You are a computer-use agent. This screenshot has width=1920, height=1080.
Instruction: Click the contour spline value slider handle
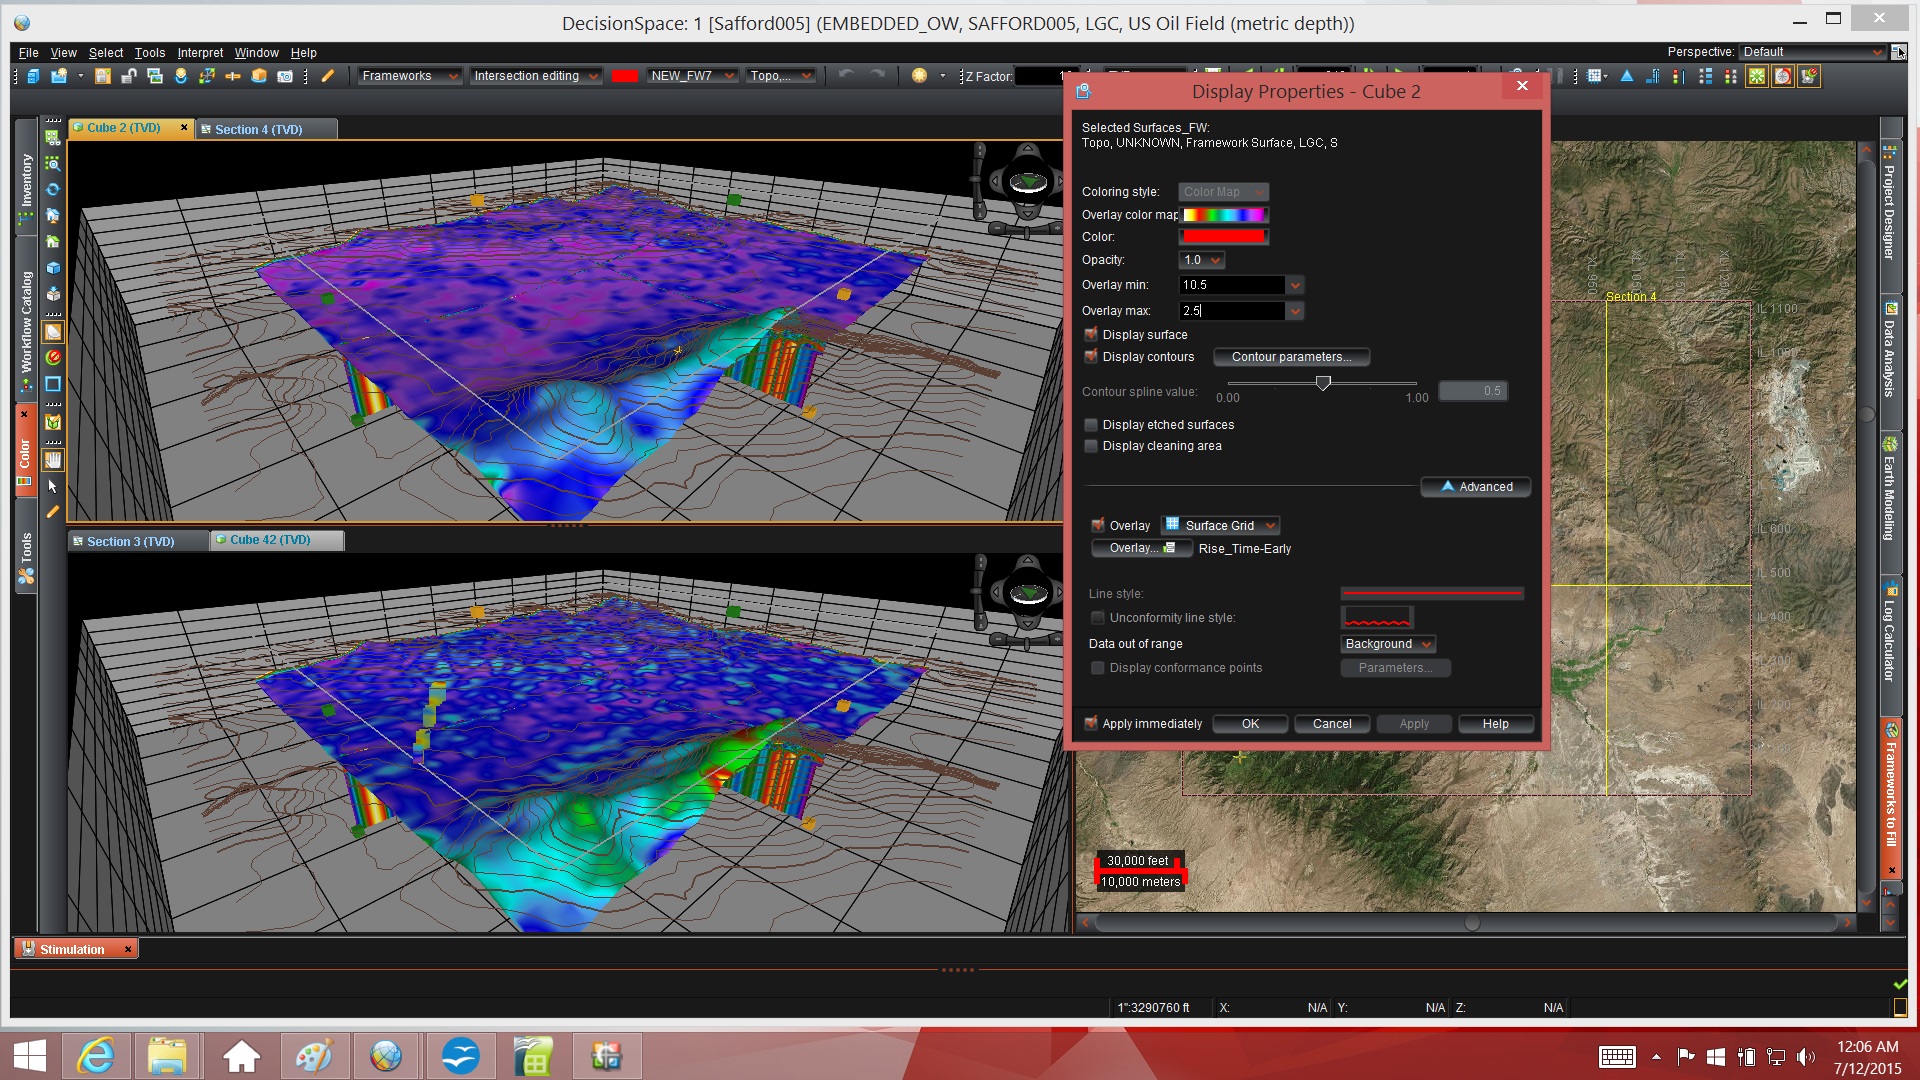point(1323,383)
